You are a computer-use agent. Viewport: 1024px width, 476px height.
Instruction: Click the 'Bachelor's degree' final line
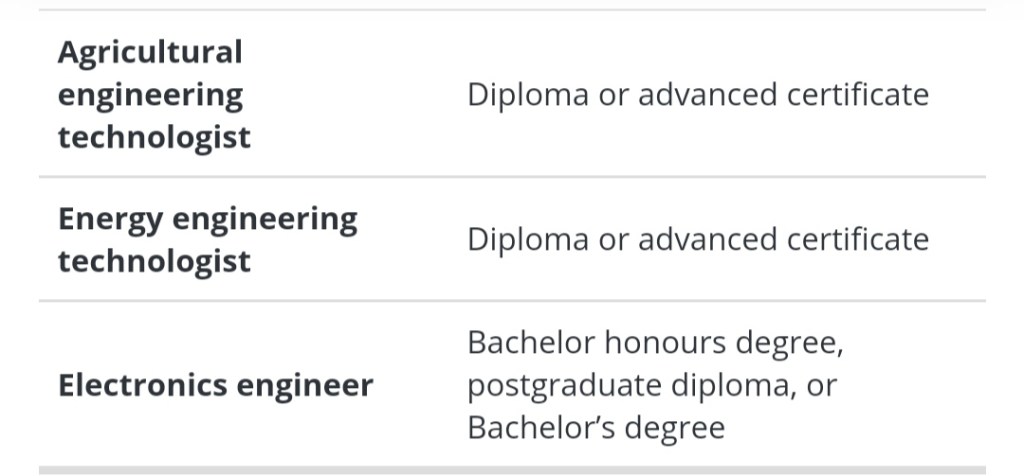pos(595,428)
